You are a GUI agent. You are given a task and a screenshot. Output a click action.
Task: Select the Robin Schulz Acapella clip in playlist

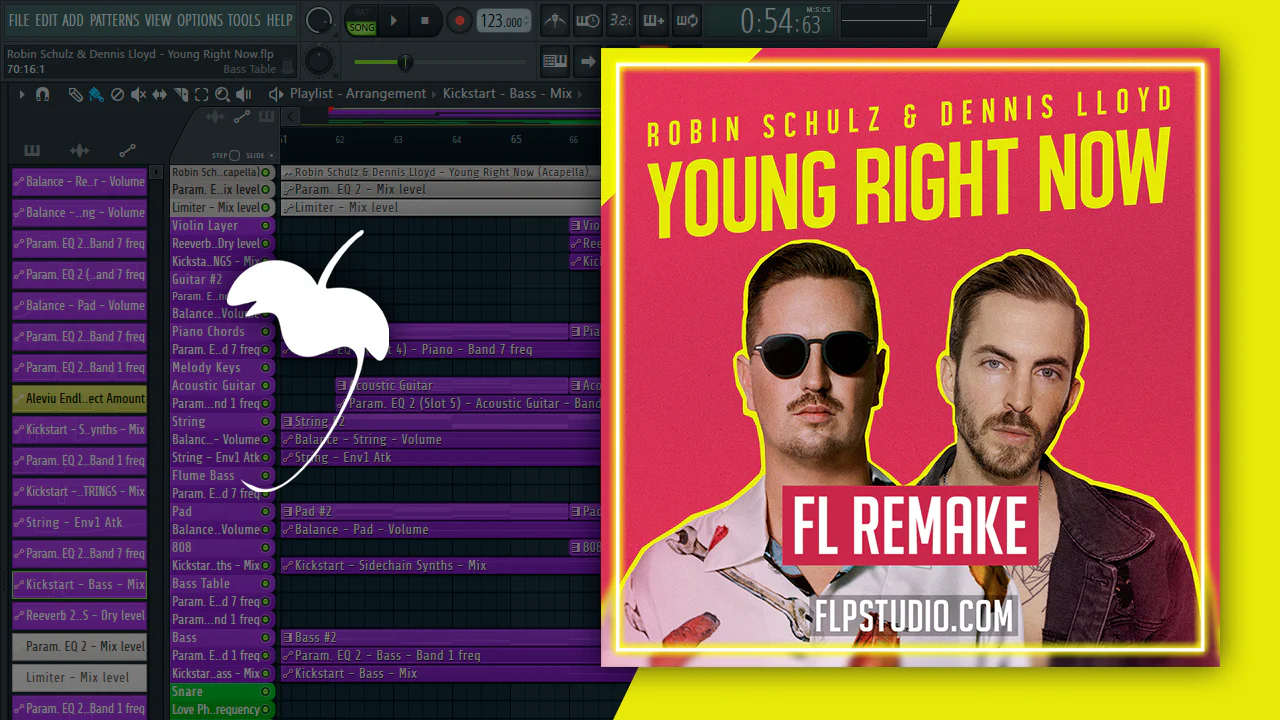[440, 172]
